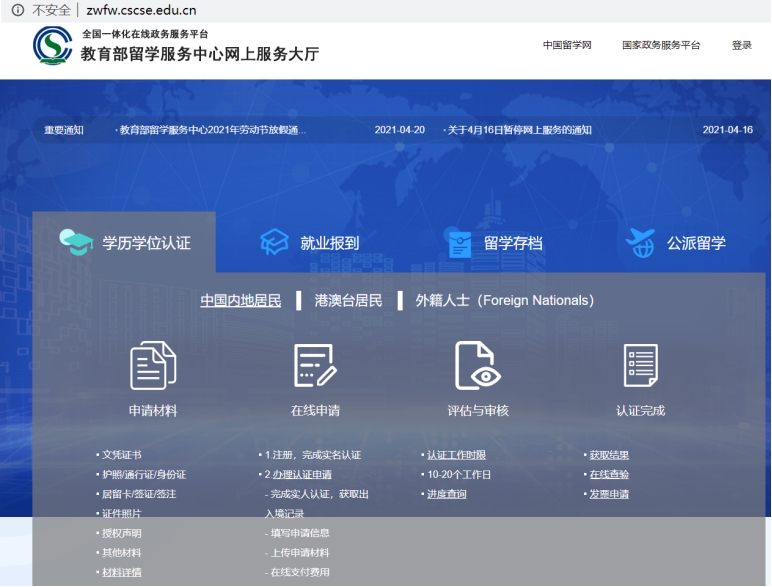Click the 填写申请信息 step text
The width and height of the screenshot is (772, 587).
click(300, 533)
